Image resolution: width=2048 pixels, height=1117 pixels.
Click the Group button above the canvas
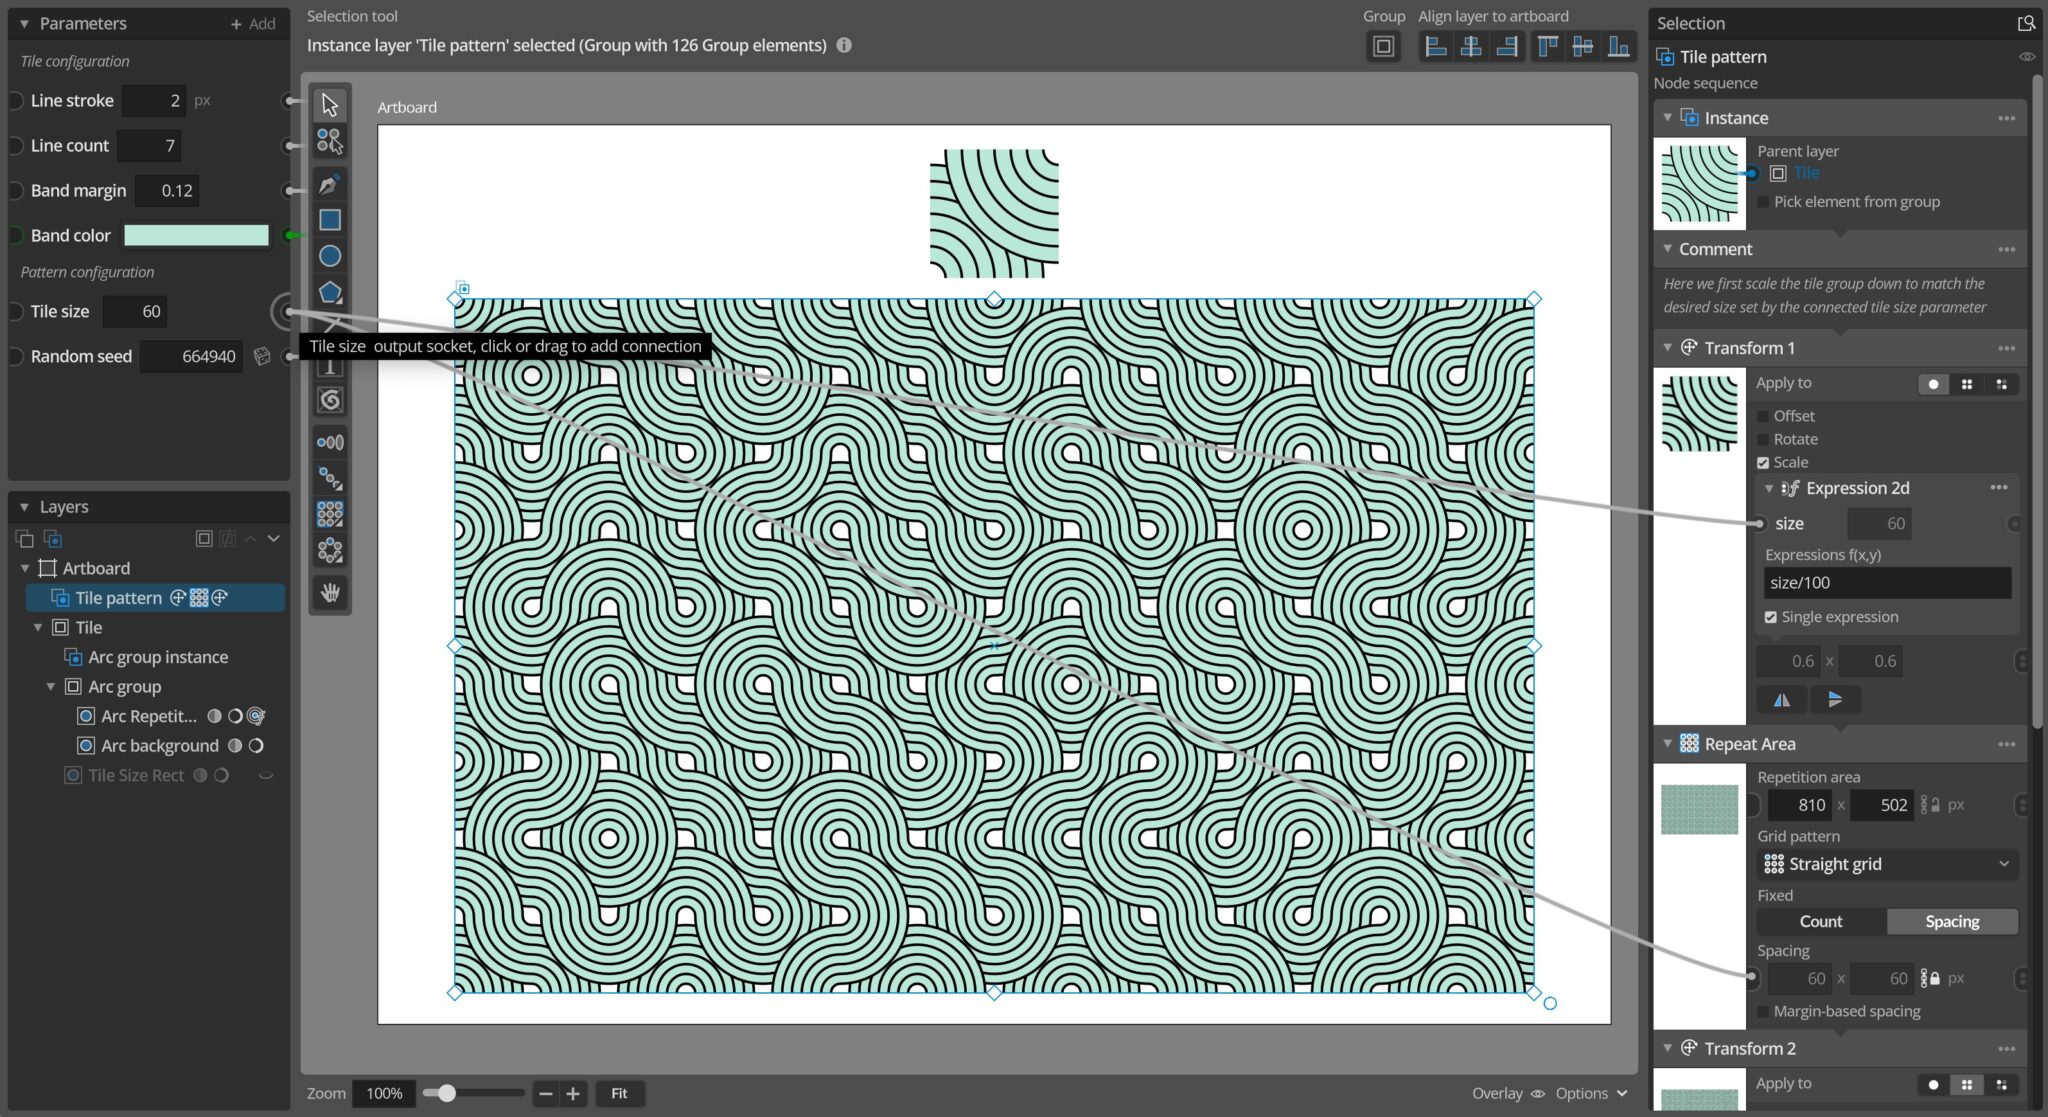[1383, 46]
